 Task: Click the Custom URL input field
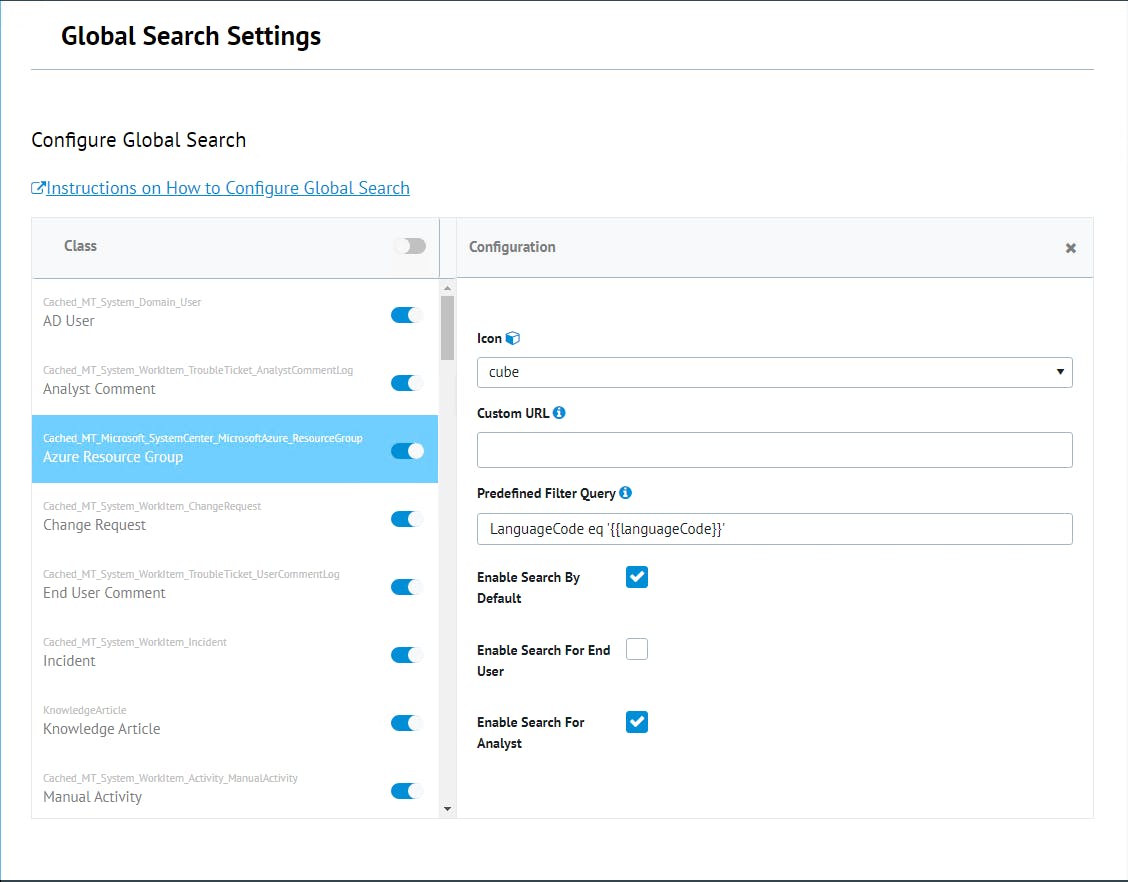[774, 450]
